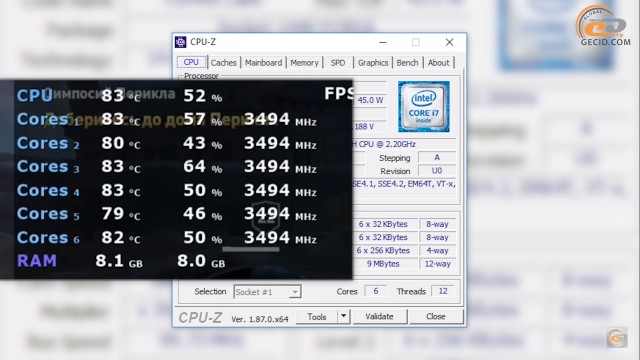Switch to the About tab
640x360 pixels.
(x=438, y=63)
